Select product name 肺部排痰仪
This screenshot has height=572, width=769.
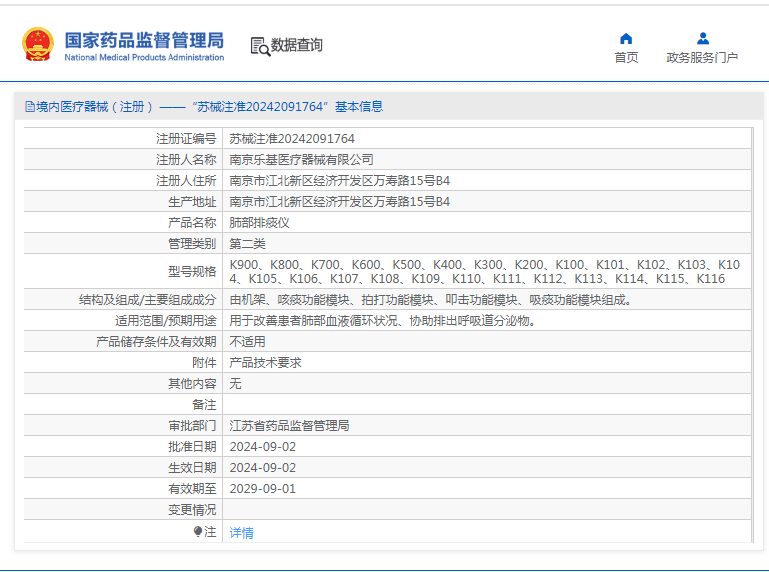(x=259, y=223)
